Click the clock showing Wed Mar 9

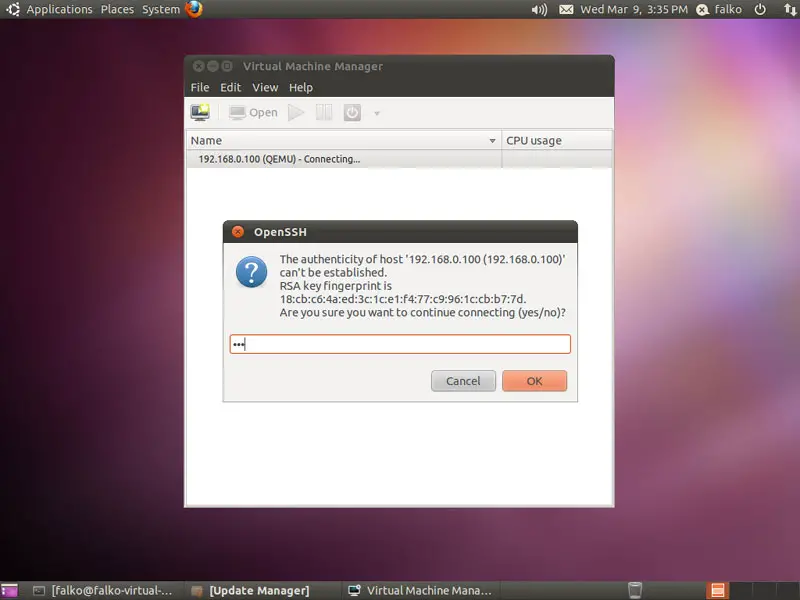point(634,10)
